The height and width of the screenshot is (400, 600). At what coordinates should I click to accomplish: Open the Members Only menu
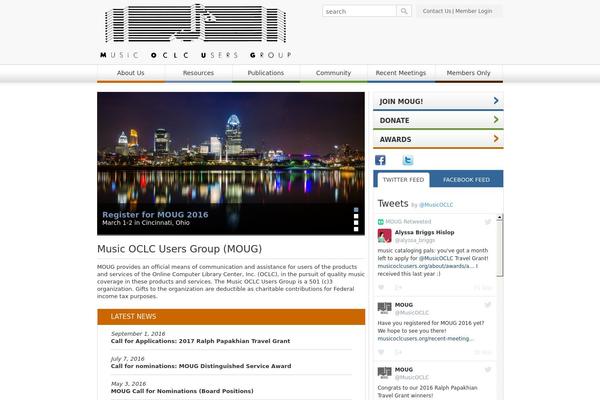tap(468, 73)
